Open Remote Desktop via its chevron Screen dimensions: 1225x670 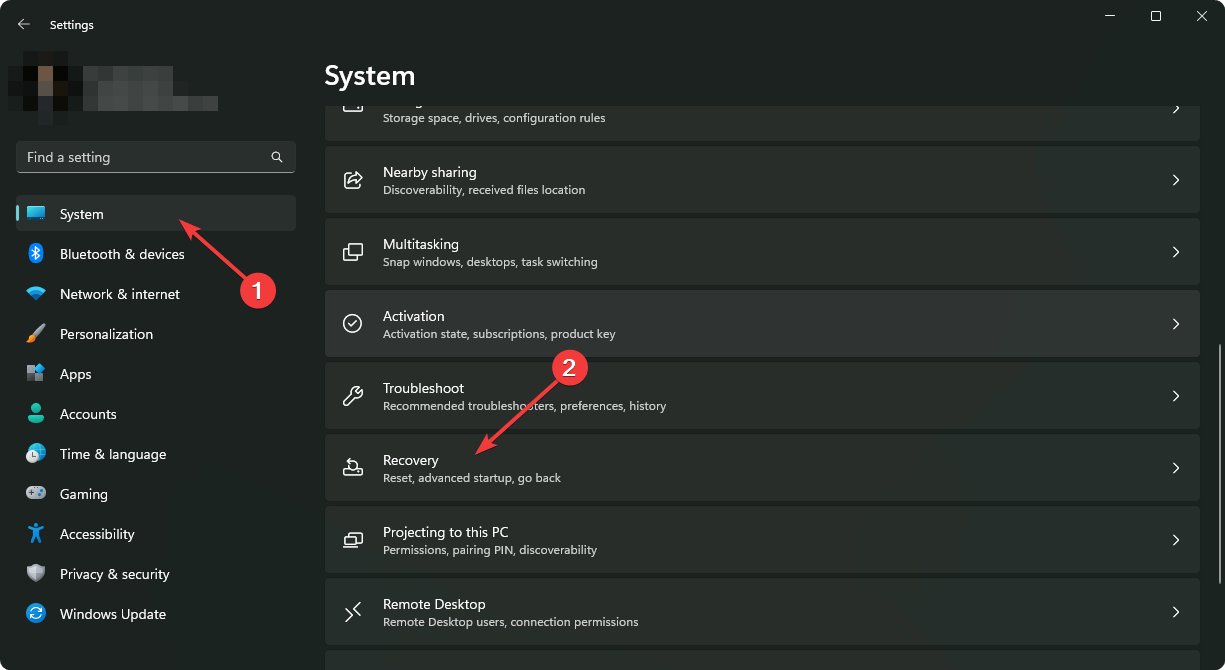(x=1176, y=612)
